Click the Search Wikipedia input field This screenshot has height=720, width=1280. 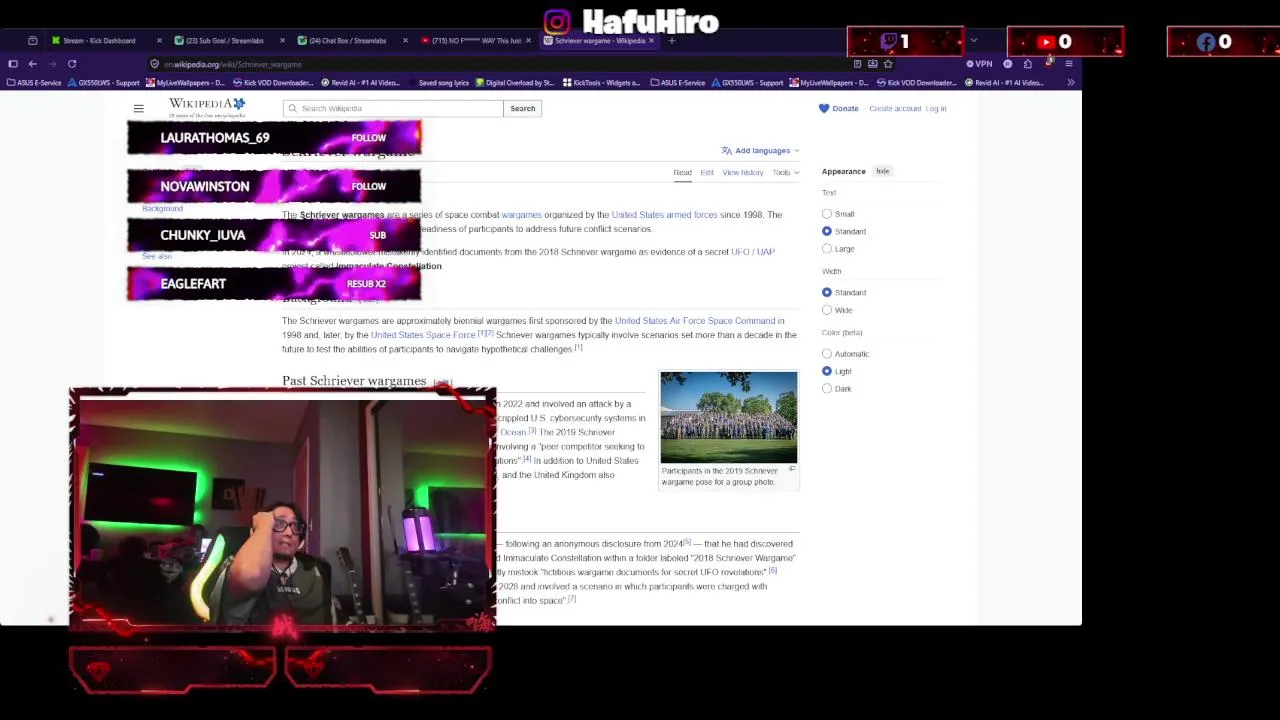[392, 108]
